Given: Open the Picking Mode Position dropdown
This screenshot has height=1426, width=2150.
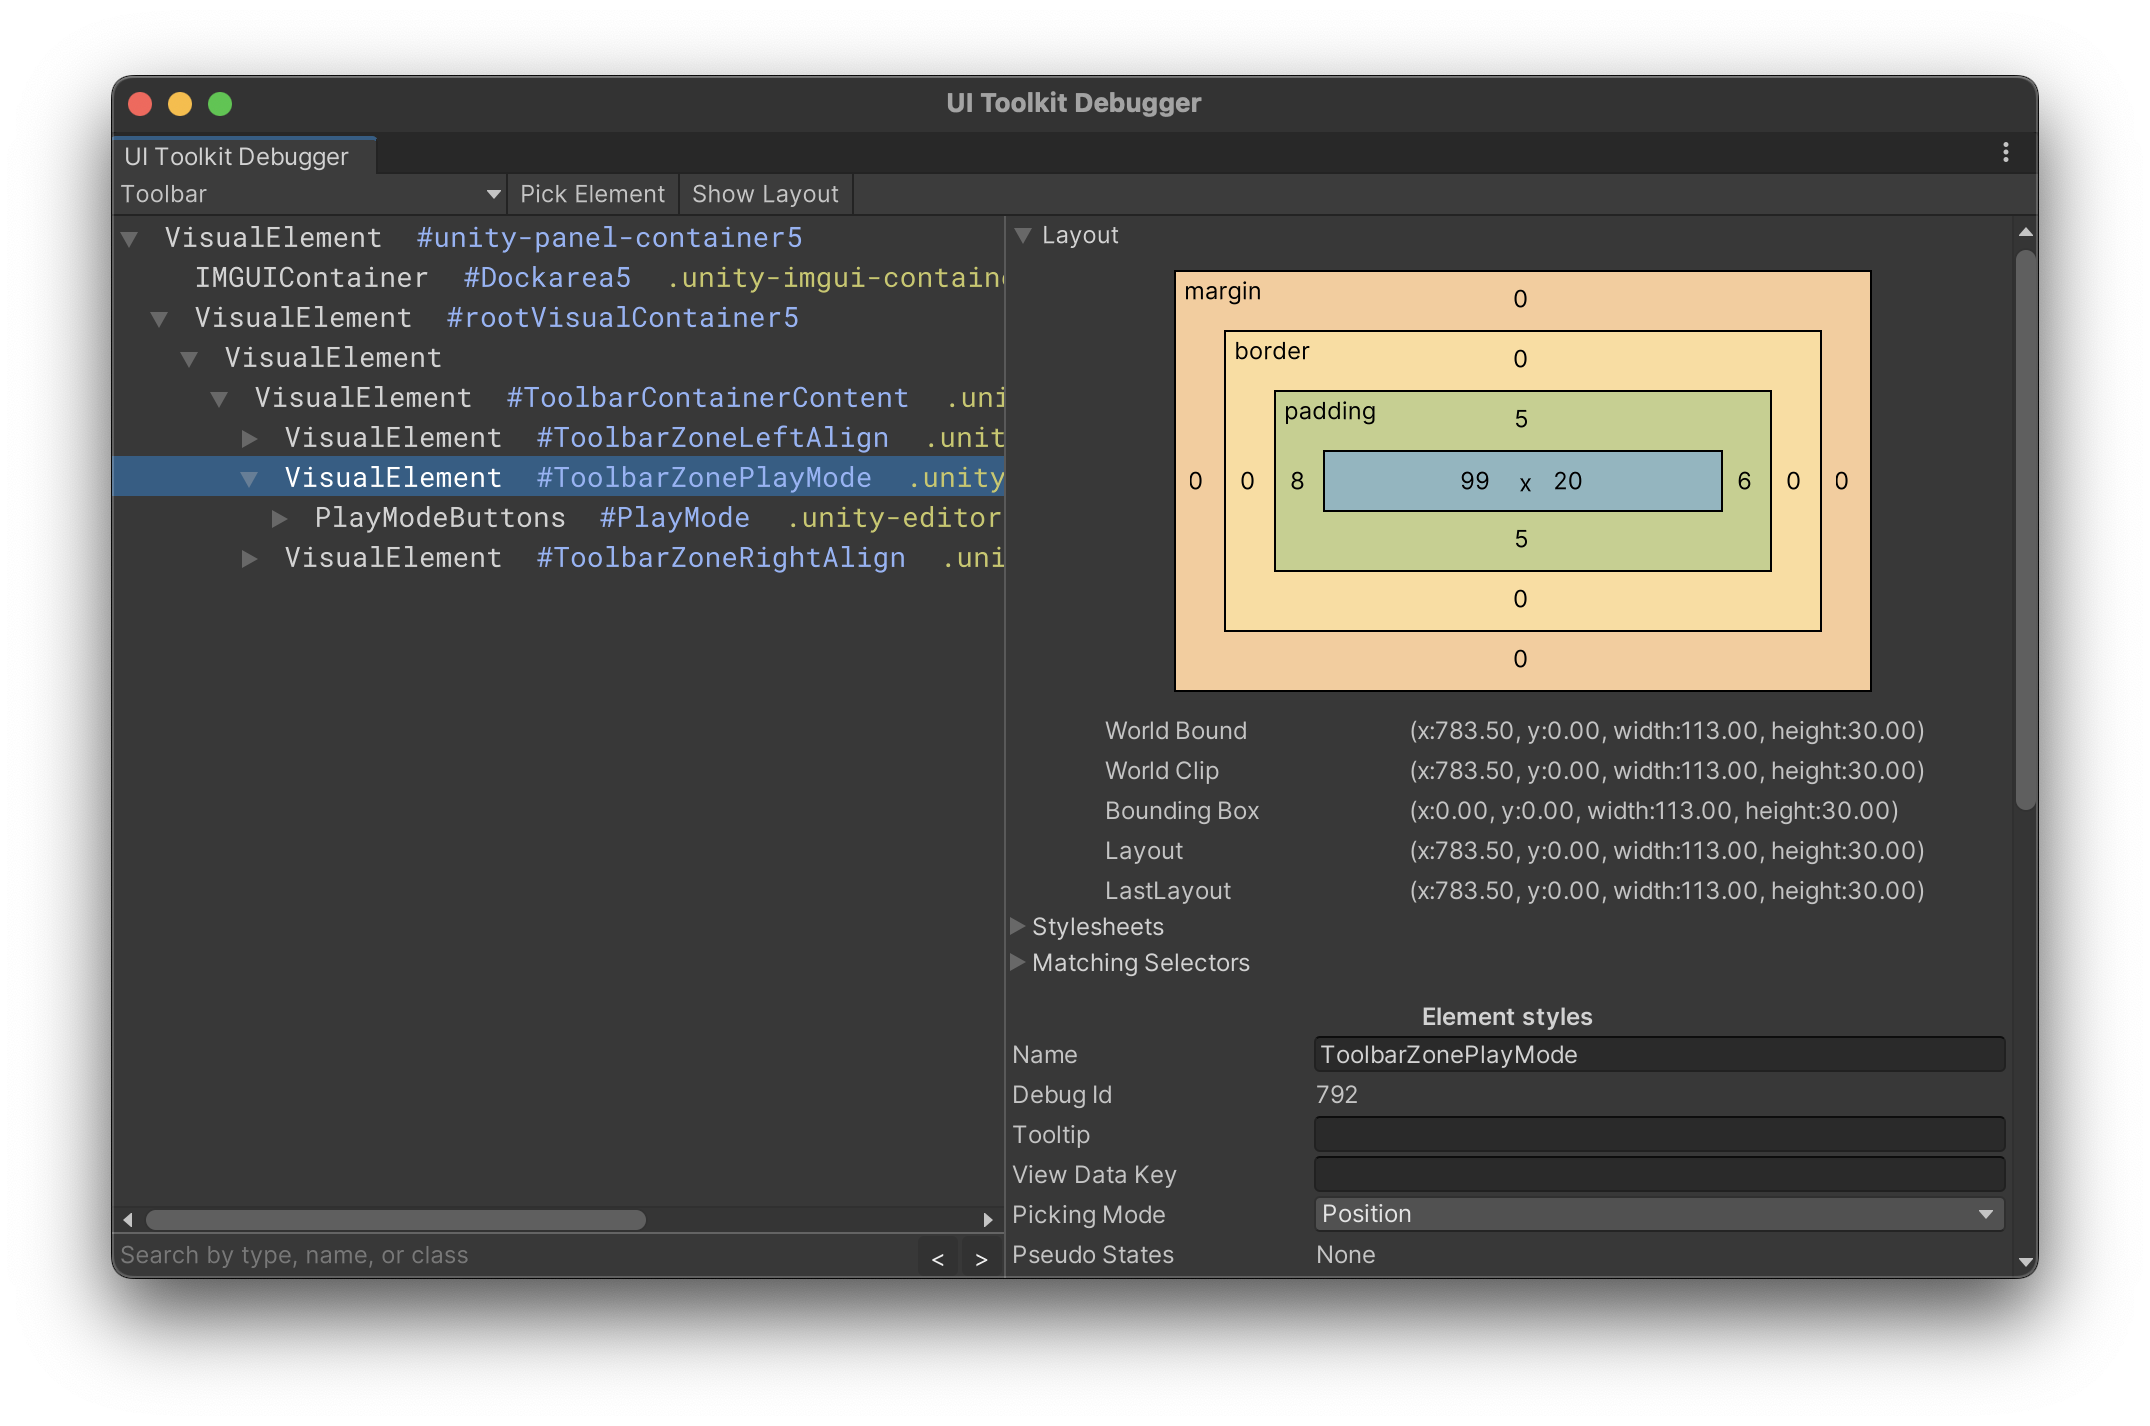Looking at the screenshot, I should (1658, 1214).
